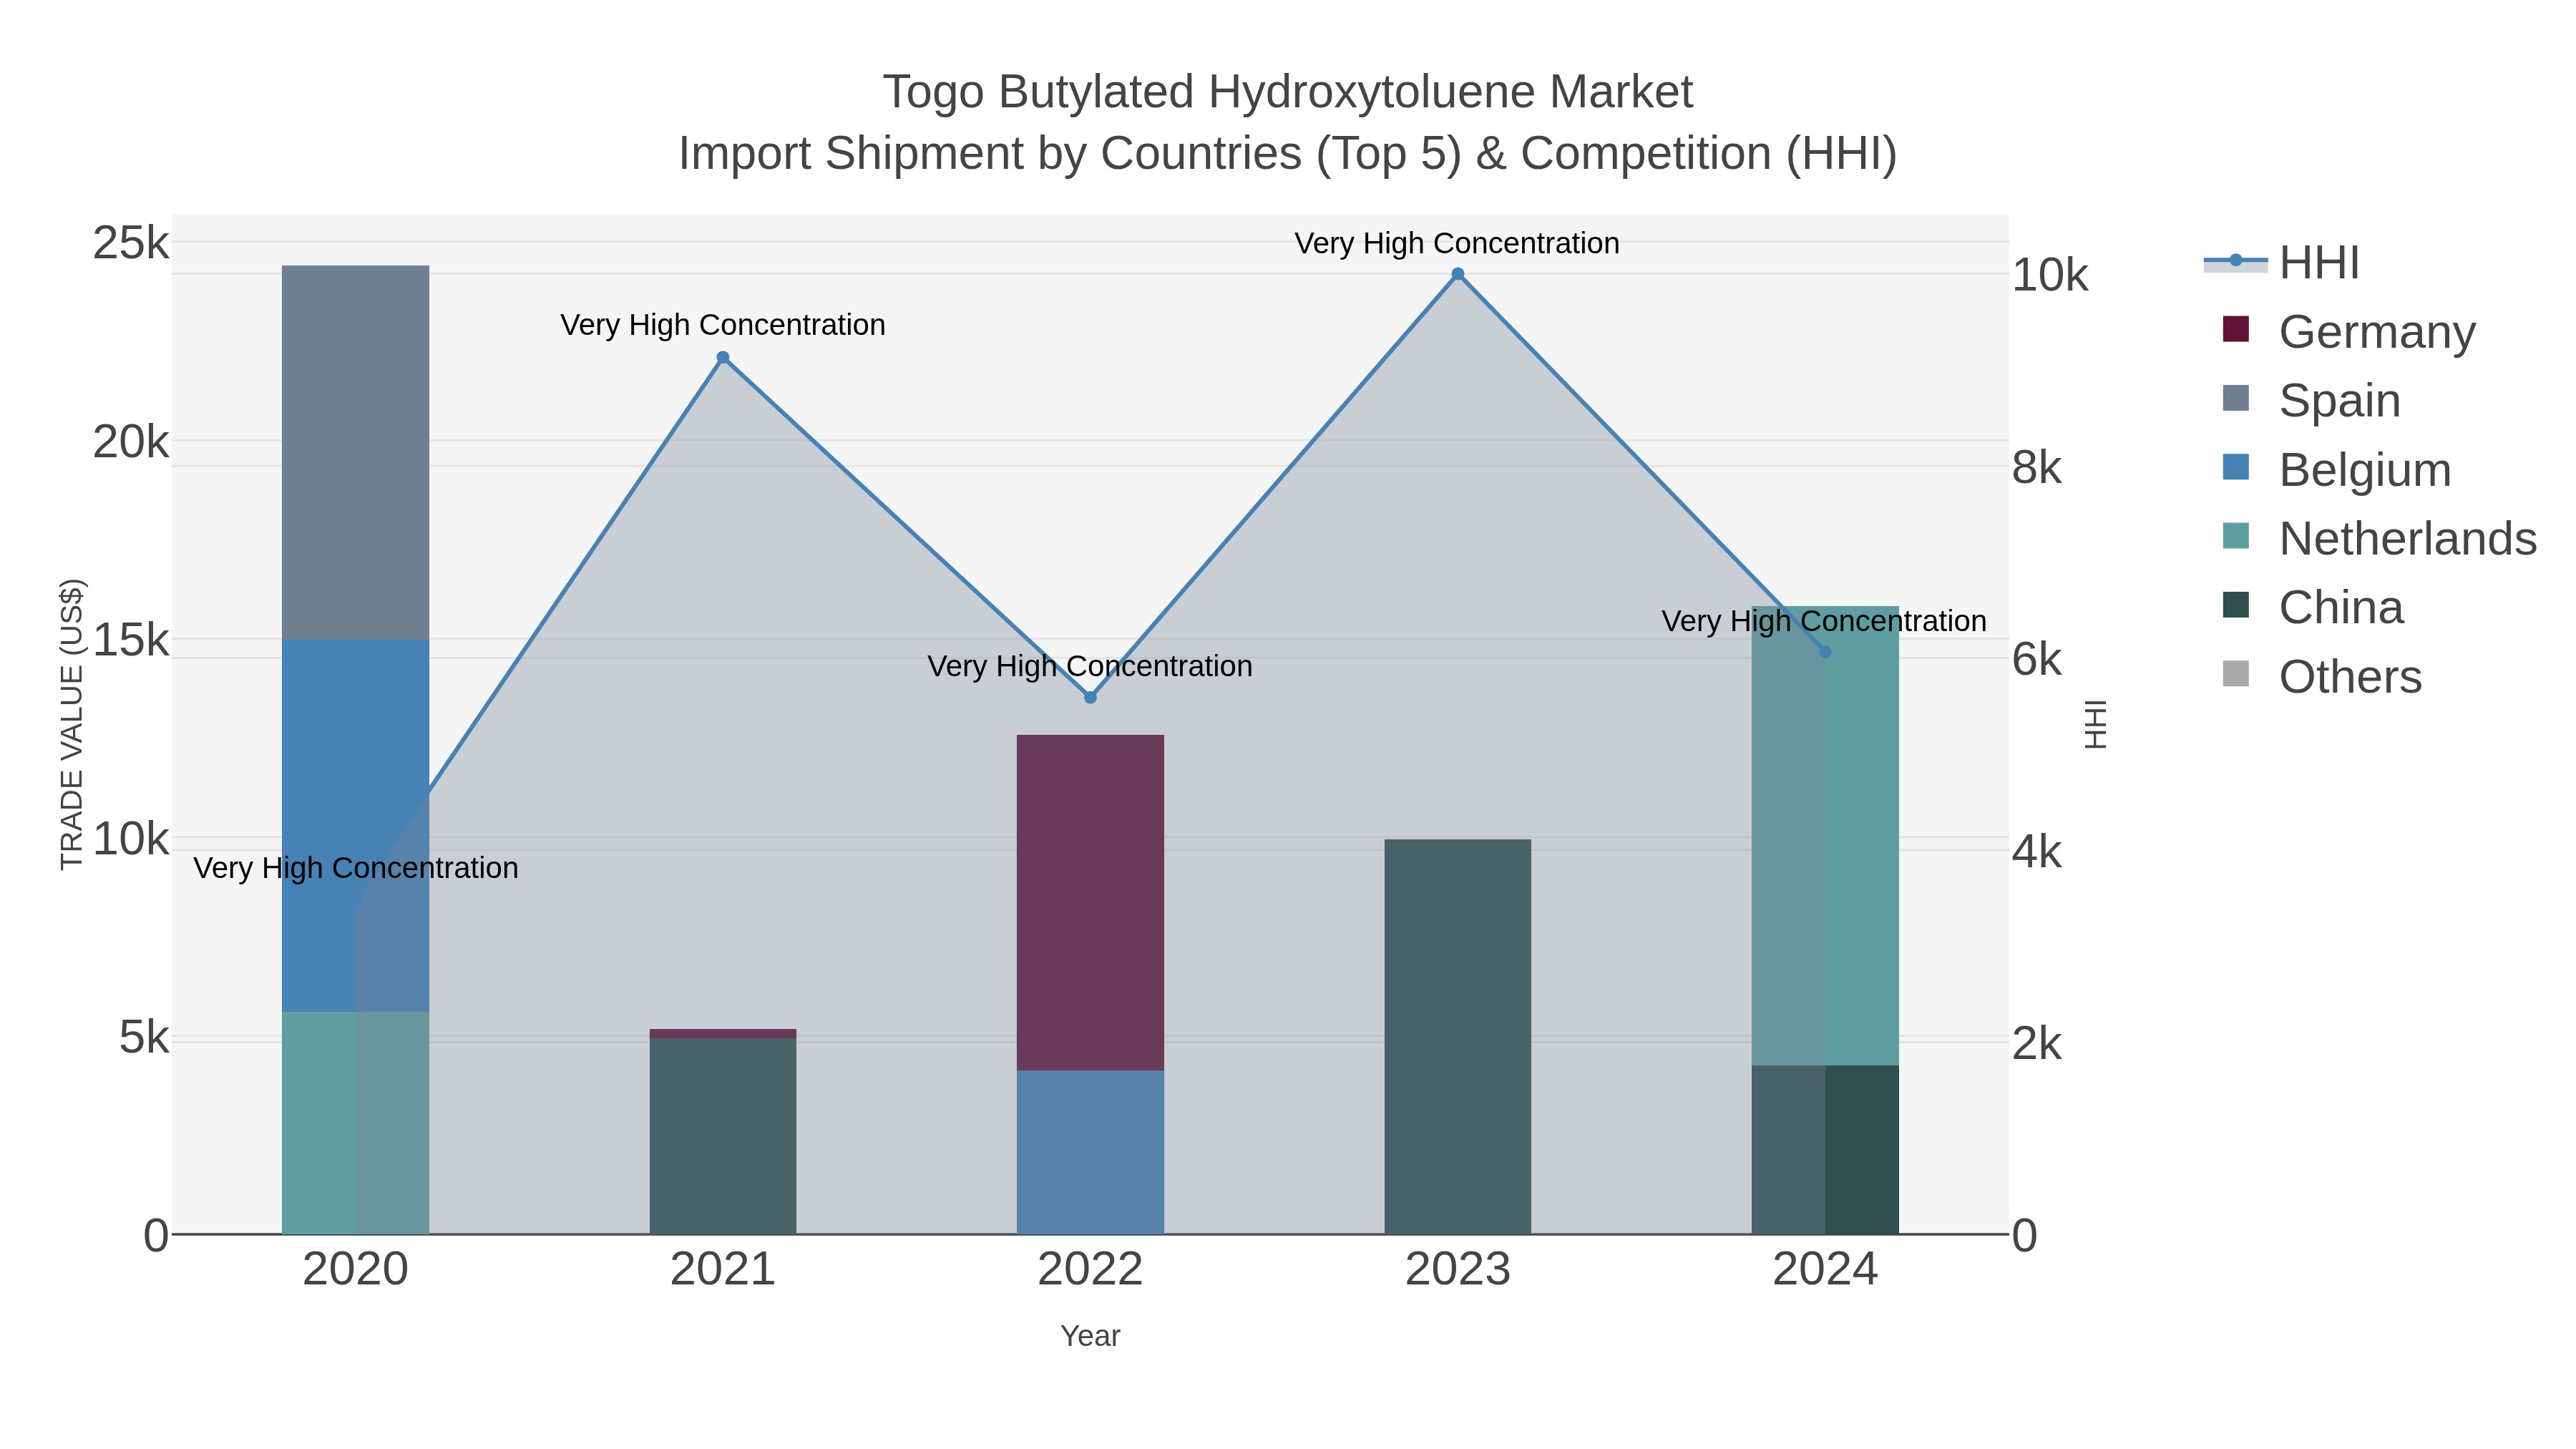Click the 6k HHI axis tick label

coord(2037,659)
